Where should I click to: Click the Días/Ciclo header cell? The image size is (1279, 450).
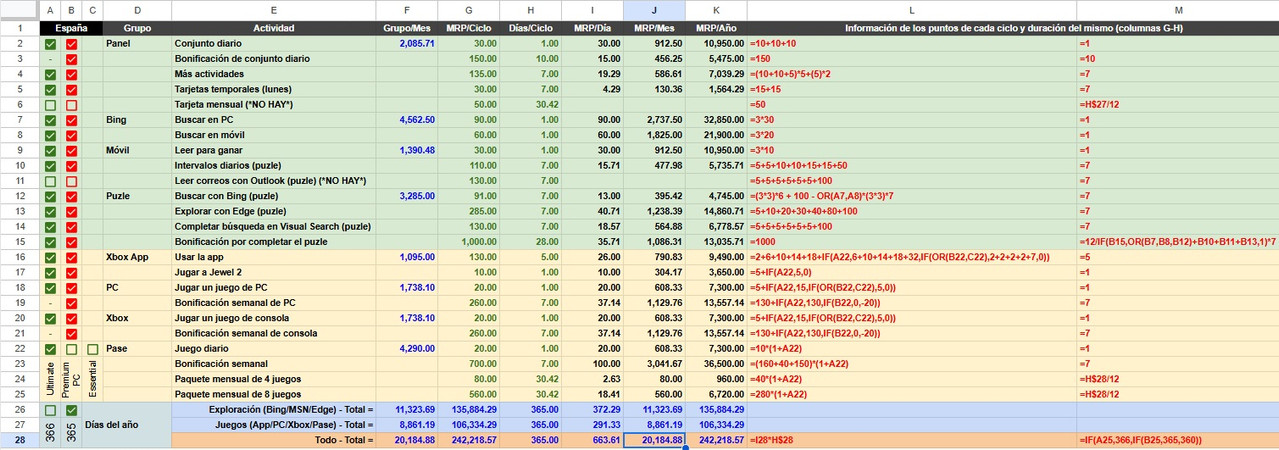pos(530,29)
